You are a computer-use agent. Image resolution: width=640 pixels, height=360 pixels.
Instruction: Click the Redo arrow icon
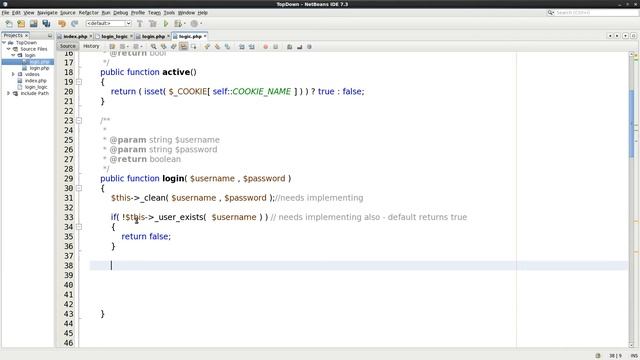(x=74, y=24)
